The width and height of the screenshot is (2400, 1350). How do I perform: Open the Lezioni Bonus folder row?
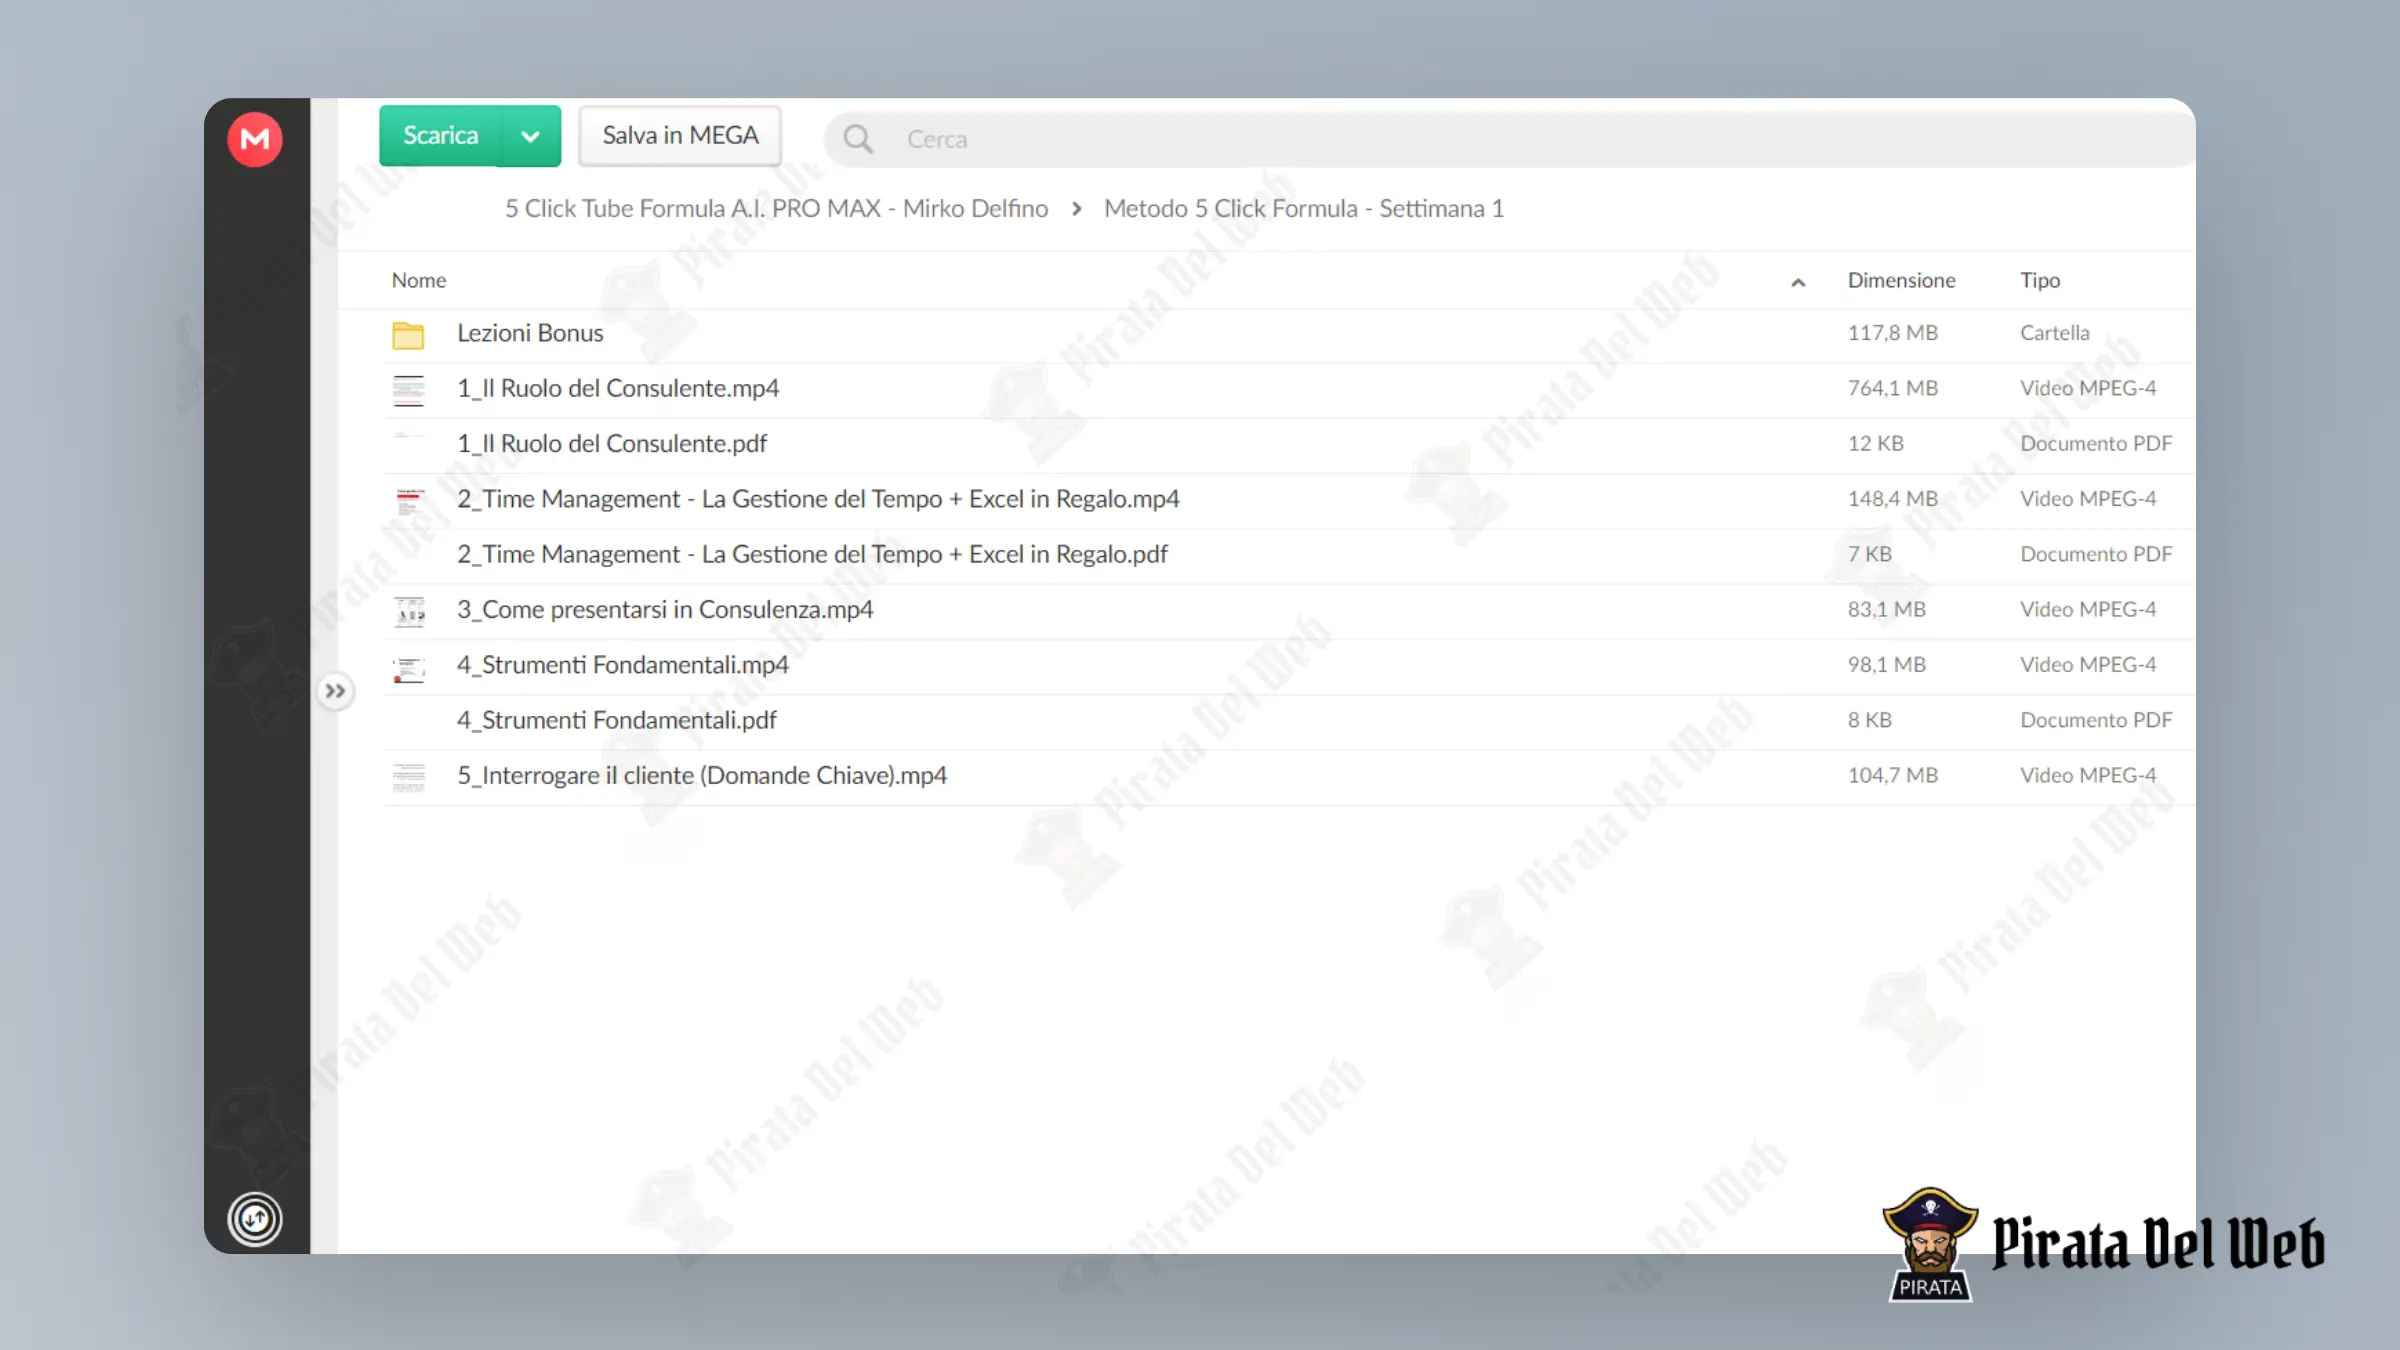click(x=1290, y=334)
